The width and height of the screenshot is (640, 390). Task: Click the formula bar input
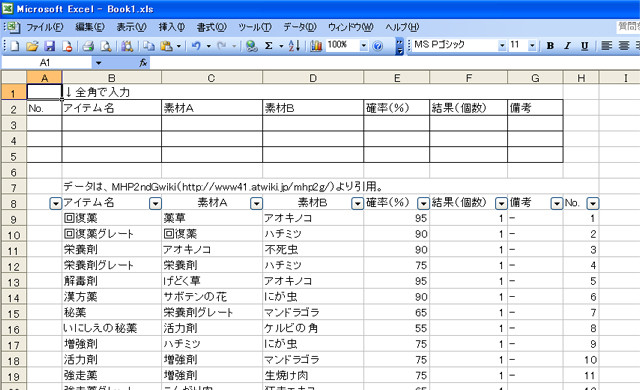[x=394, y=63]
